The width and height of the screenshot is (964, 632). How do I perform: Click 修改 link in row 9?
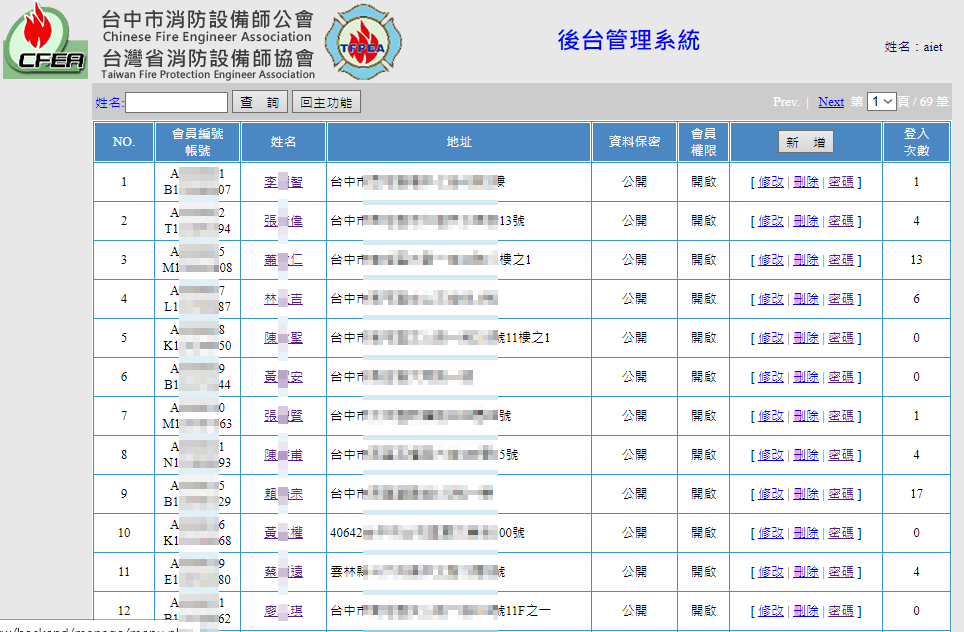[x=771, y=494]
